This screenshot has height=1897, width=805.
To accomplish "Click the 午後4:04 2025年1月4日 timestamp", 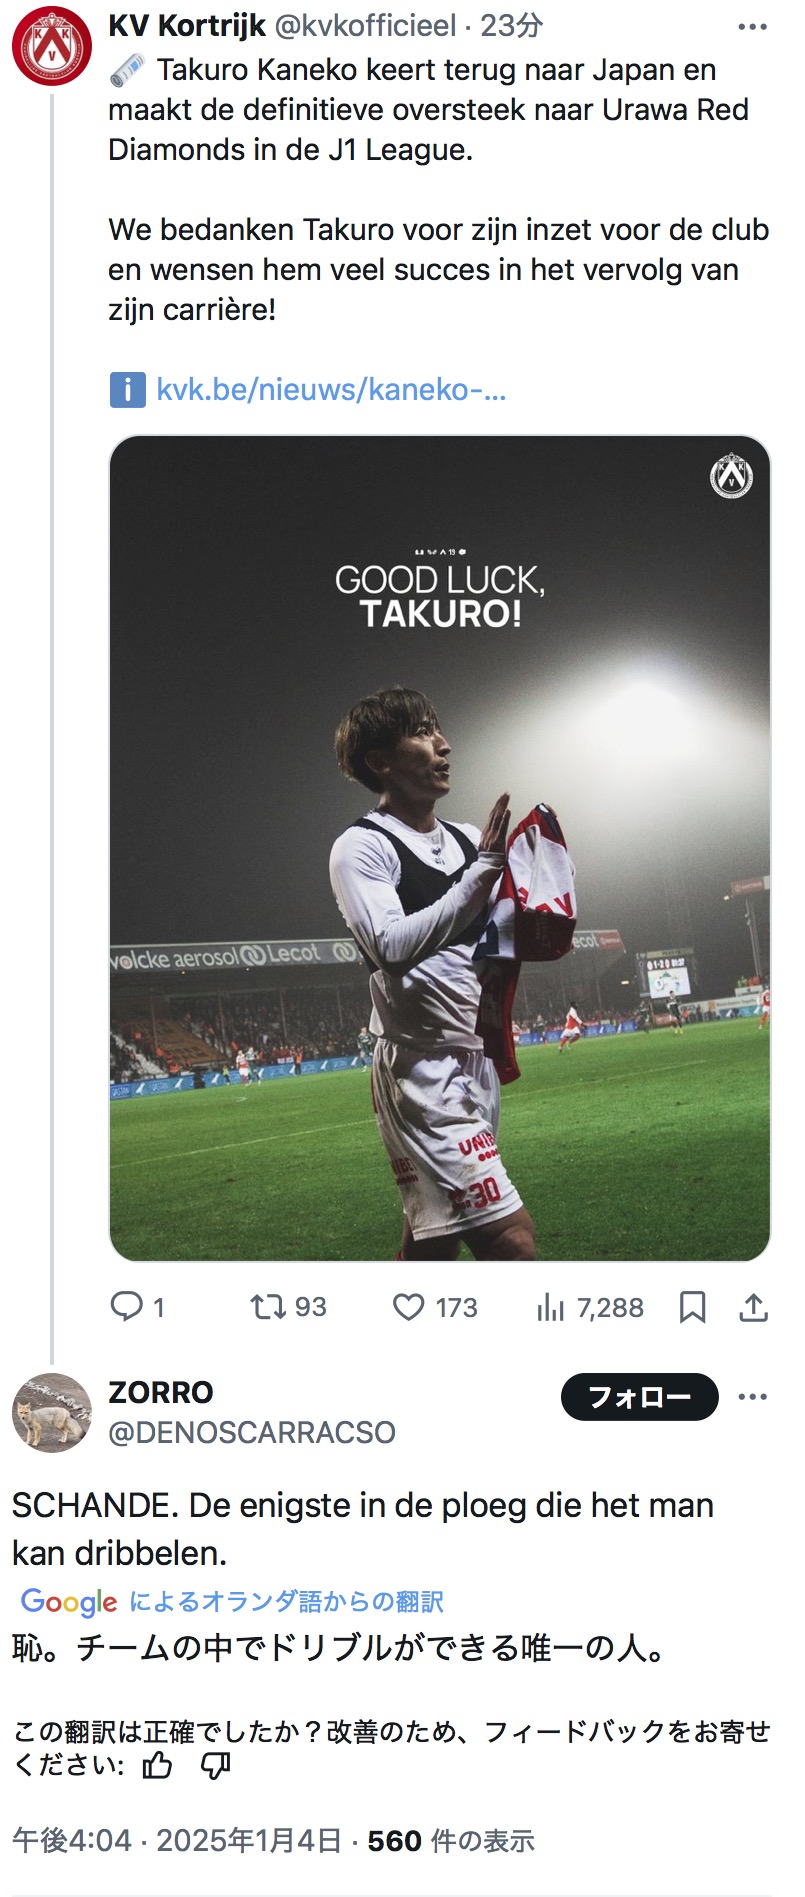I will pos(177,1840).
